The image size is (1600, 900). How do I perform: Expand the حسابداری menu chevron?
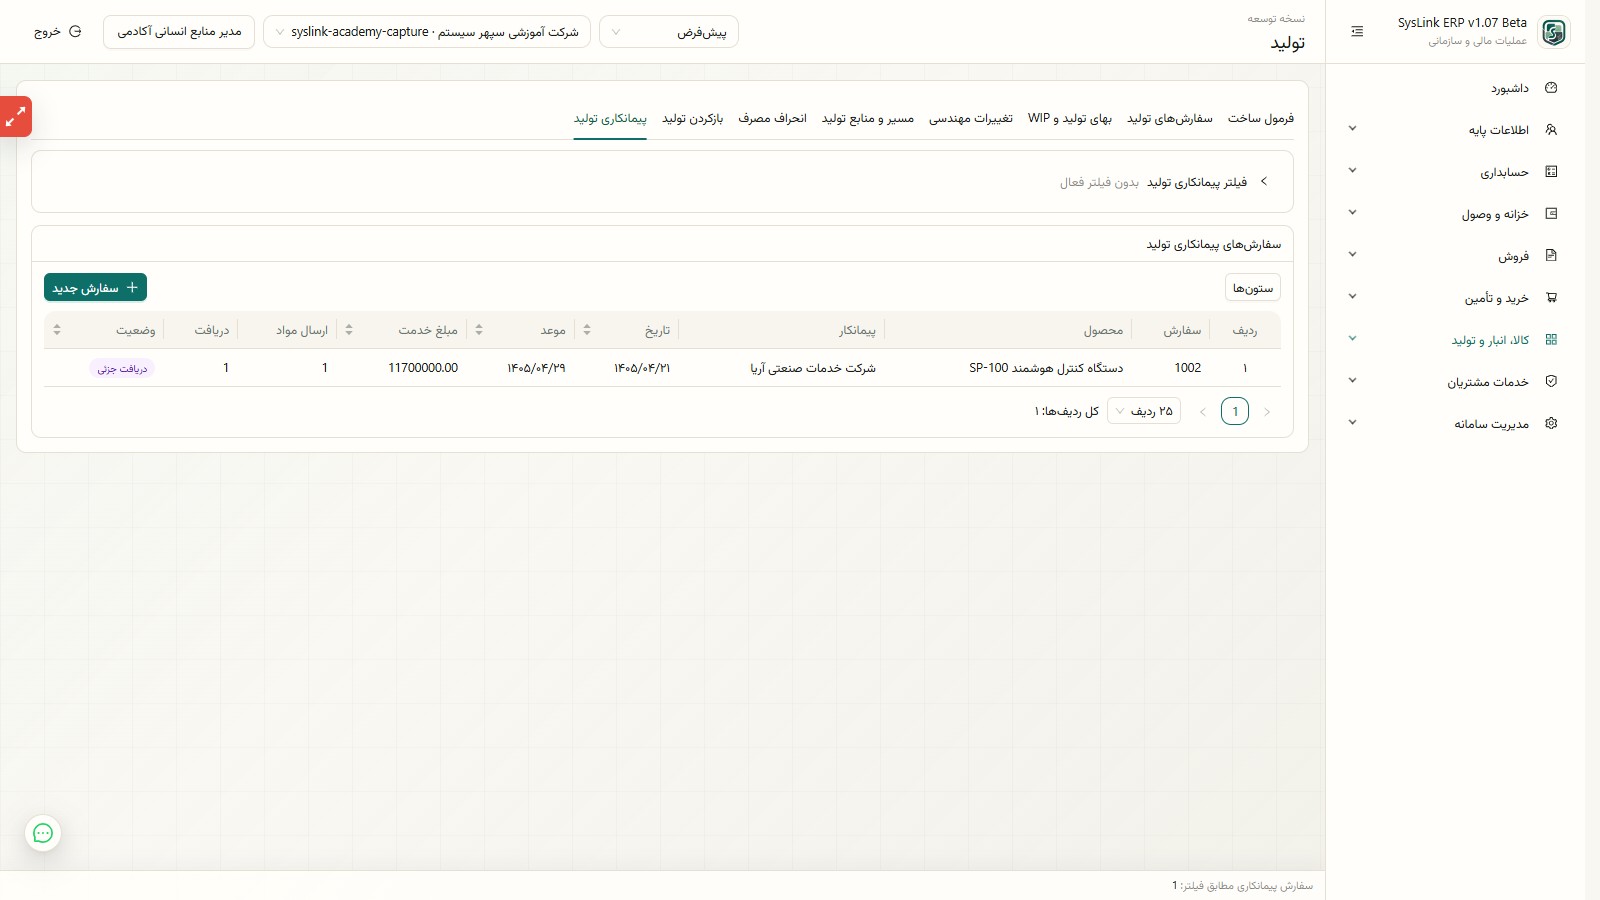[x=1352, y=171]
